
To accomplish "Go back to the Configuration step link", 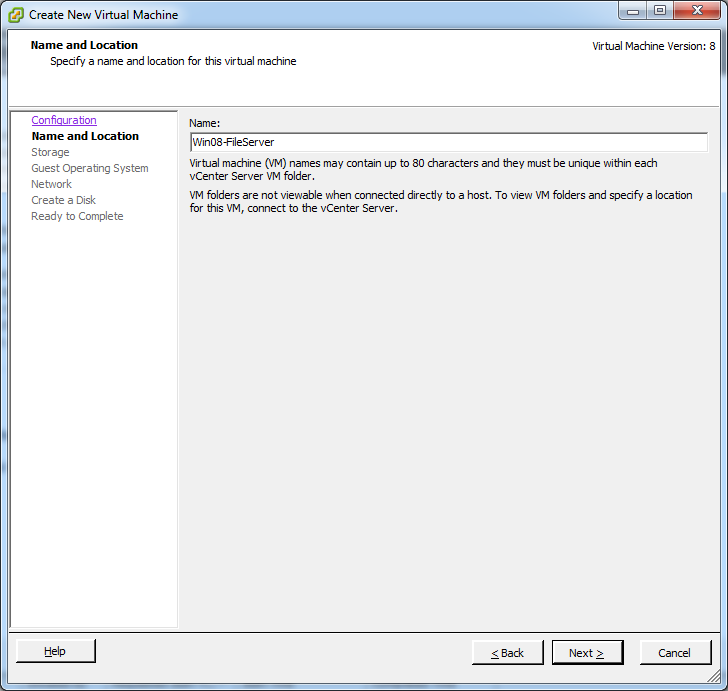I will 64,120.
